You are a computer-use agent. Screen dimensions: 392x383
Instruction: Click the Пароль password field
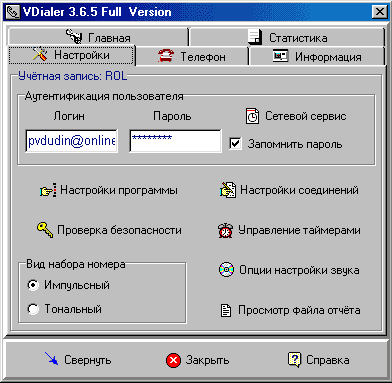point(175,141)
